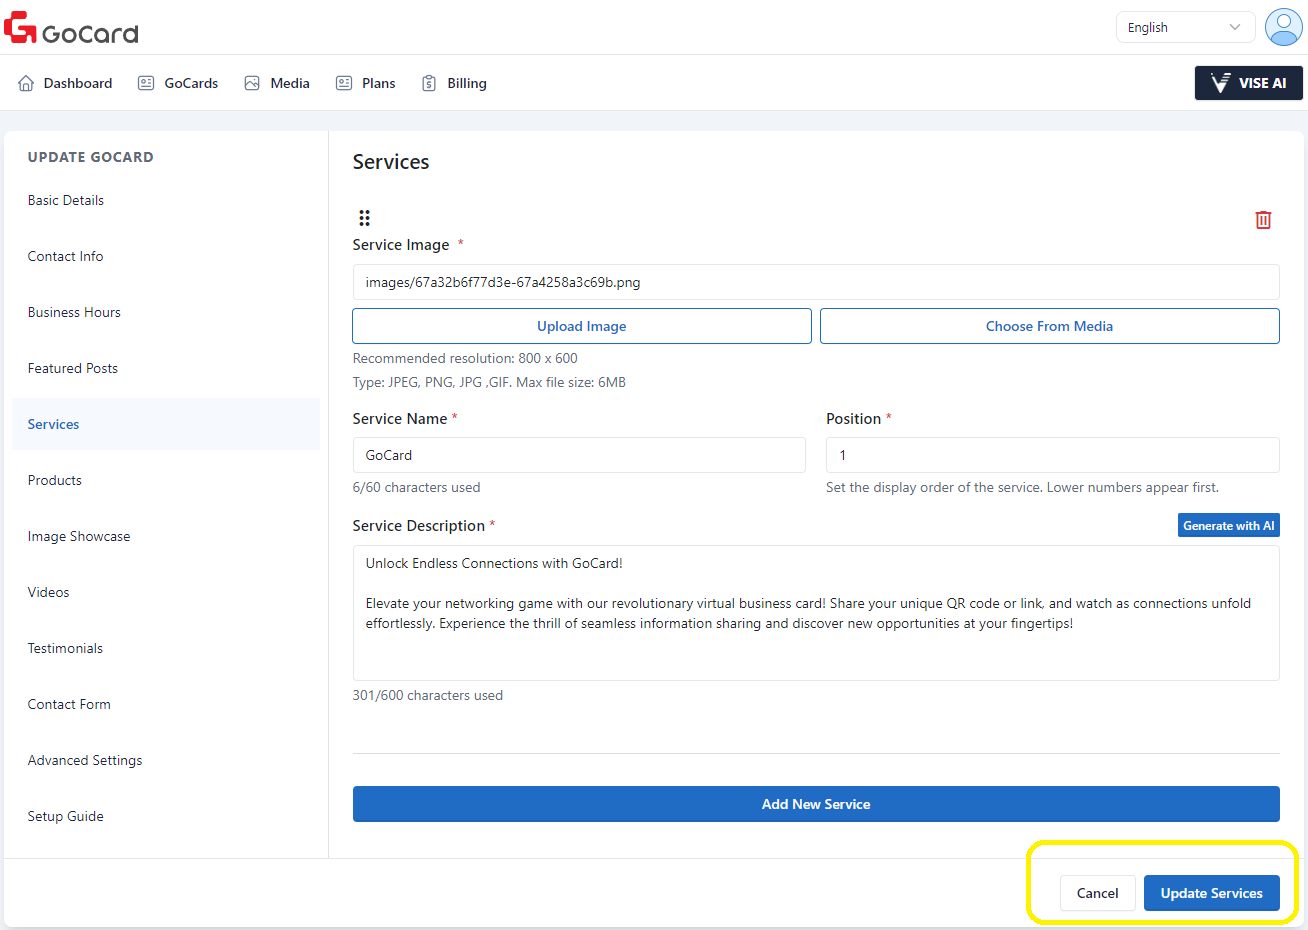Open the GoCards navigation menu
Viewport: 1308px width, 930px height.
178,83
